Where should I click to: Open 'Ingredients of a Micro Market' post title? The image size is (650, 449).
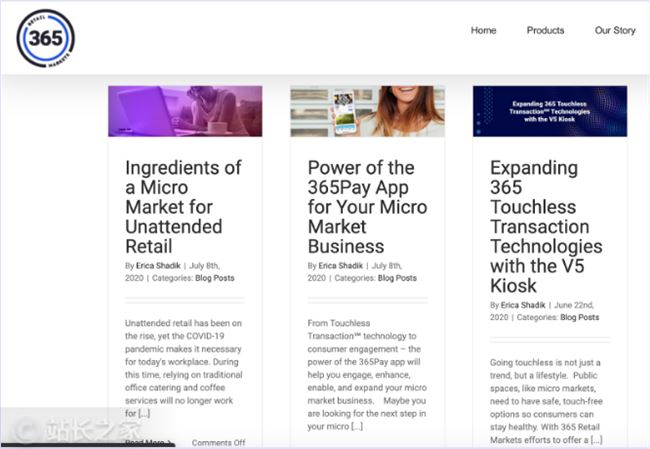(x=183, y=207)
